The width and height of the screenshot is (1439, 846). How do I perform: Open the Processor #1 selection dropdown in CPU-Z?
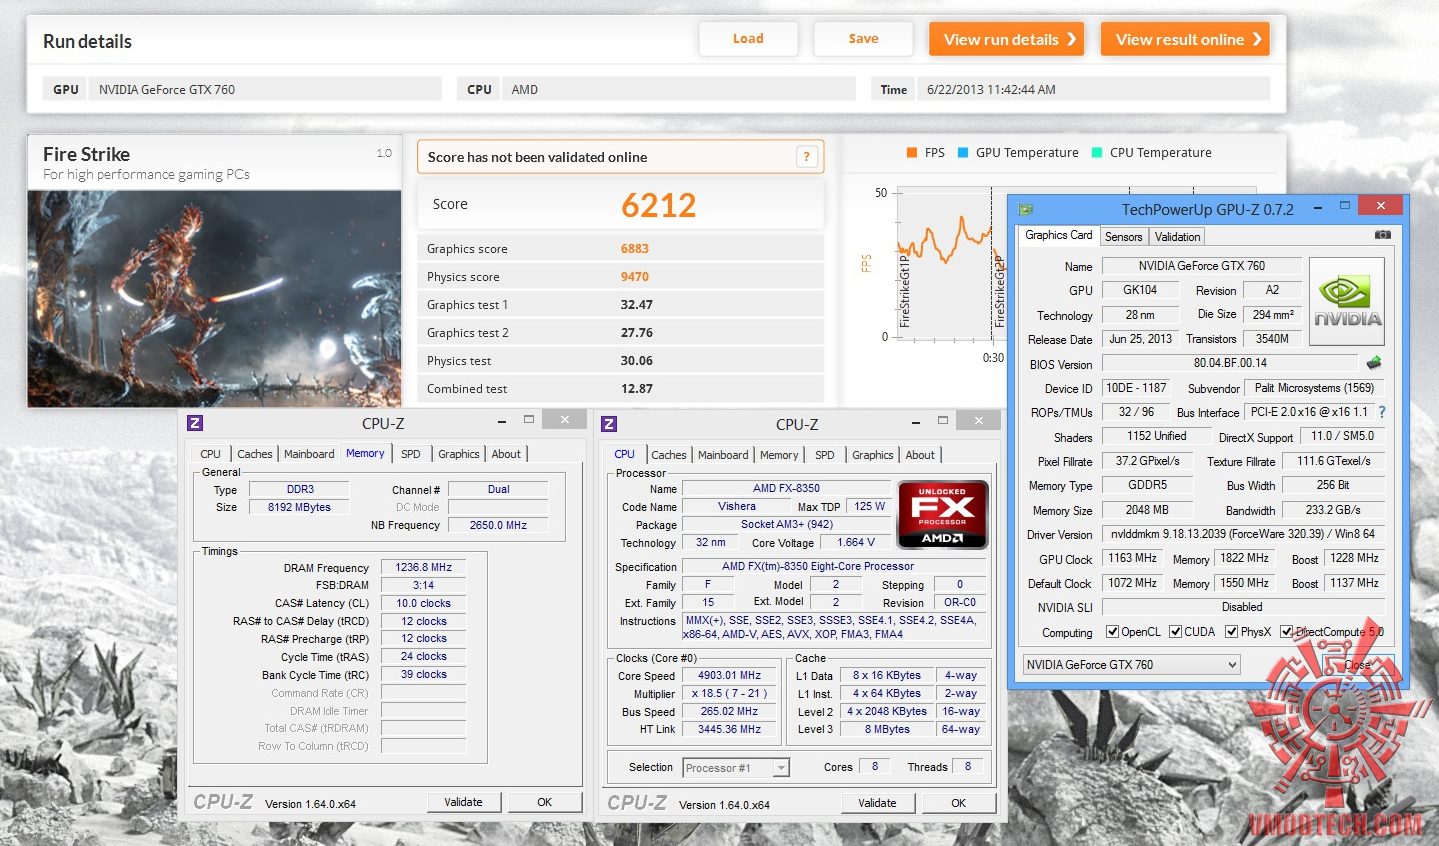pyautogui.click(x=736, y=768)
